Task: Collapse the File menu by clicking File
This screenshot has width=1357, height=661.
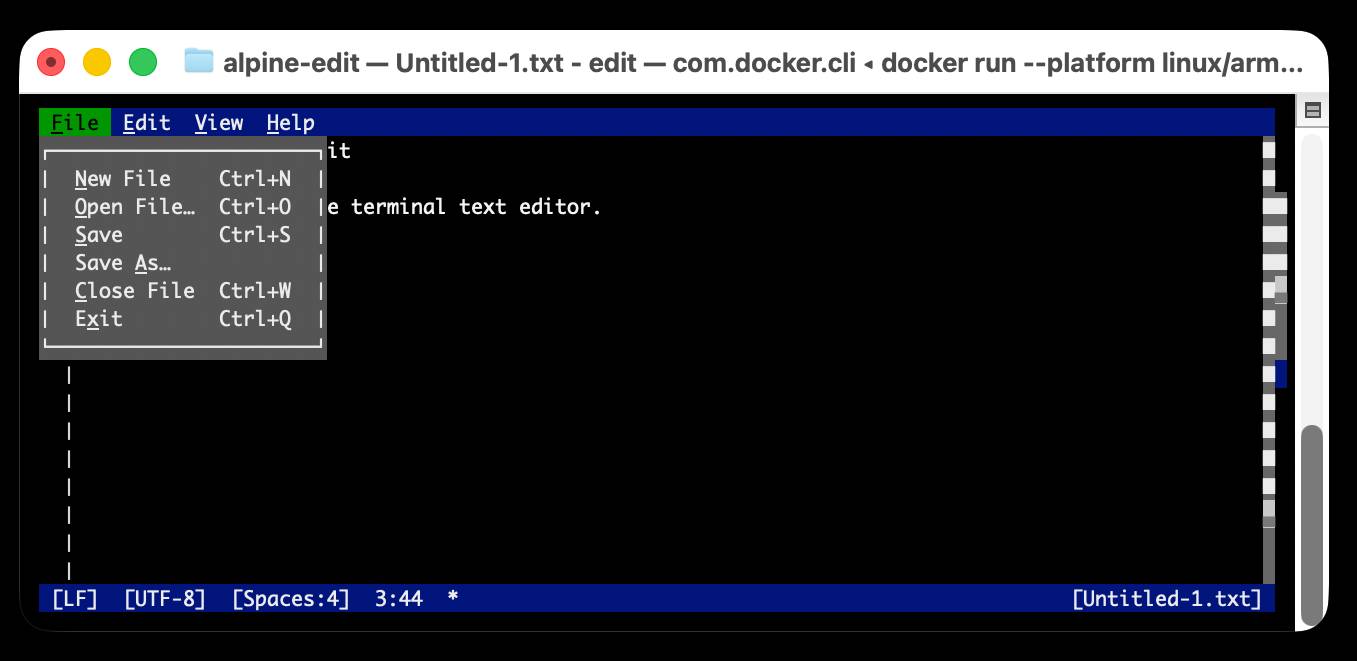Action: [74, 122]
